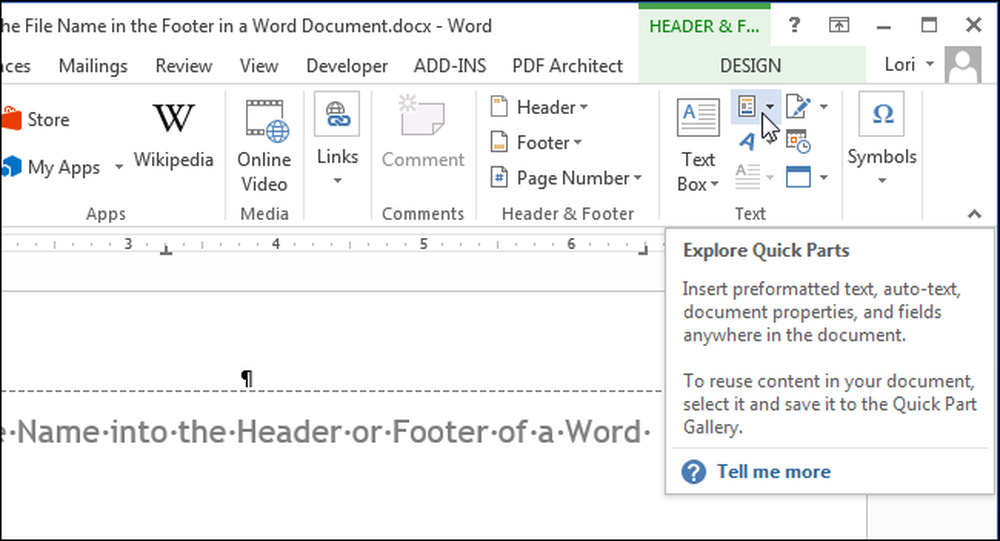Expand the My Apps dropdown arrow

click(119, 167)
